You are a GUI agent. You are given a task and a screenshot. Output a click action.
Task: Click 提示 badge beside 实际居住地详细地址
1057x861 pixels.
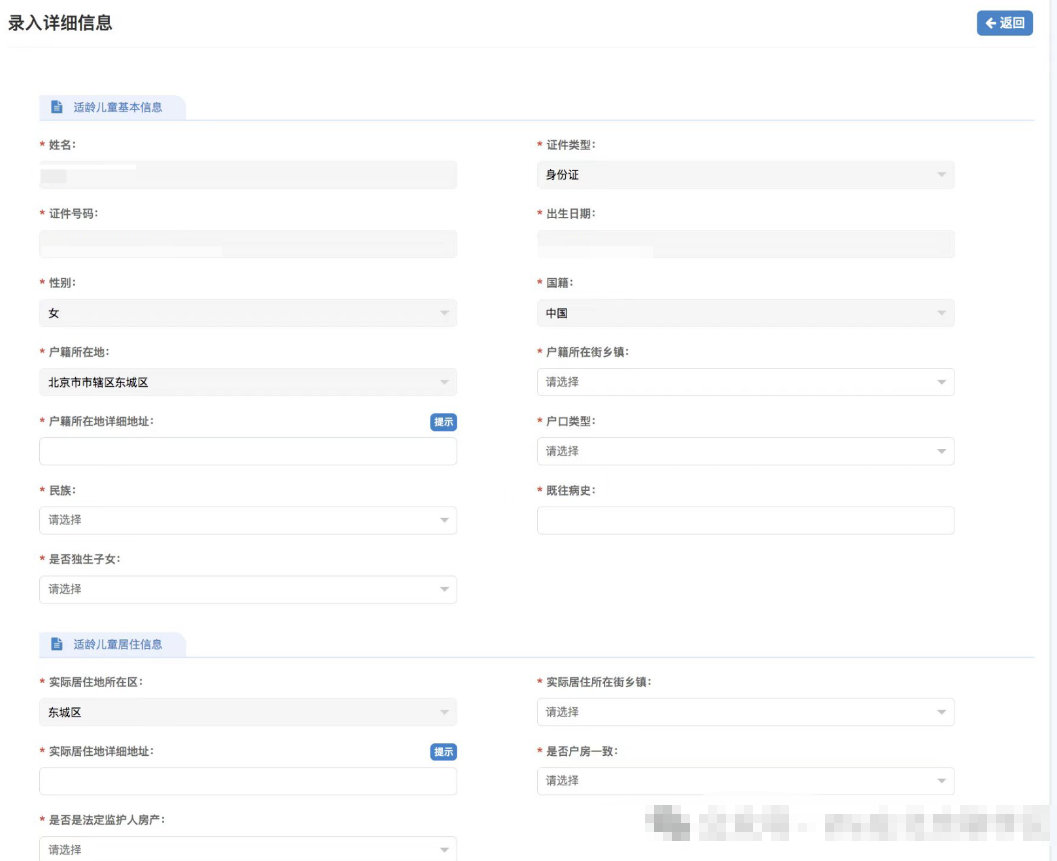point(443,752)
